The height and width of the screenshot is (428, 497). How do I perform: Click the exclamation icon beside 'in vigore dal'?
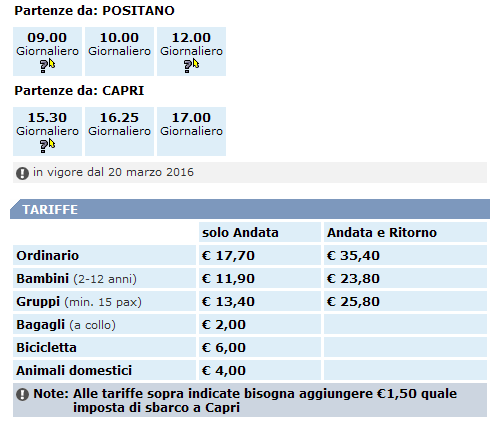[22, 173]
